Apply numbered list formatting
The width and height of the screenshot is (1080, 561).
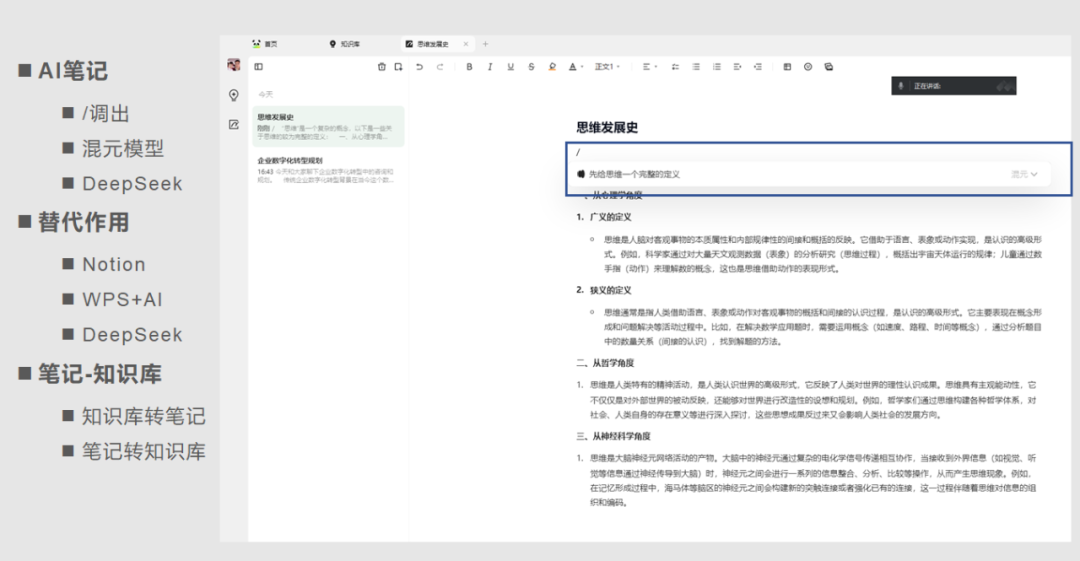tap(716, 67)
